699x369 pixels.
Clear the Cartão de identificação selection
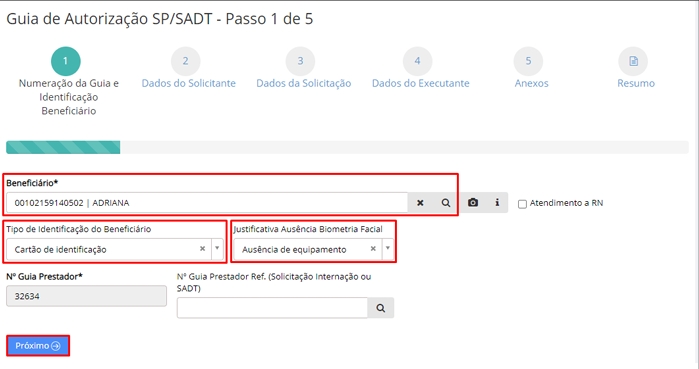click(x=202, y=249)
